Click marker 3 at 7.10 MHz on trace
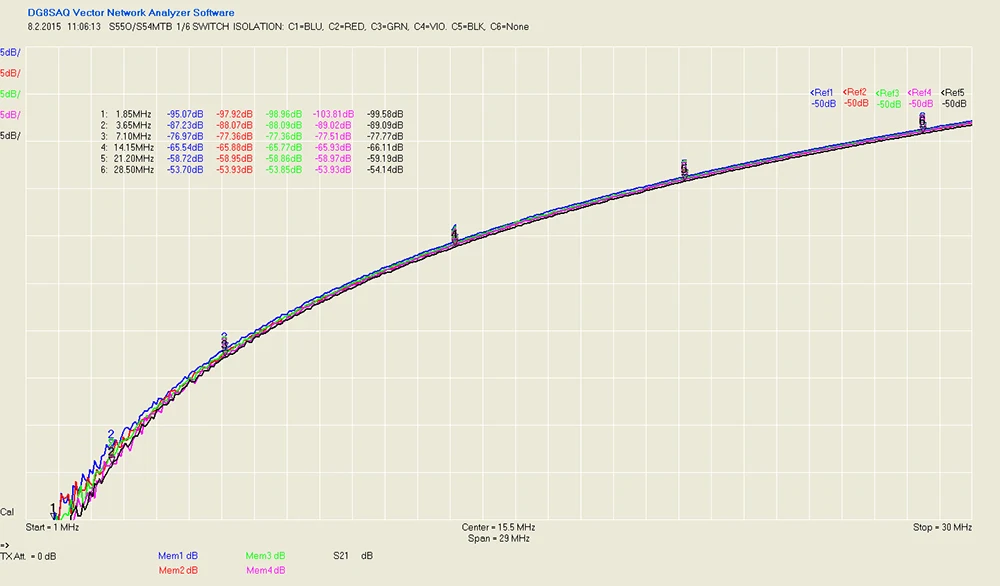 [x=224, y=342]
